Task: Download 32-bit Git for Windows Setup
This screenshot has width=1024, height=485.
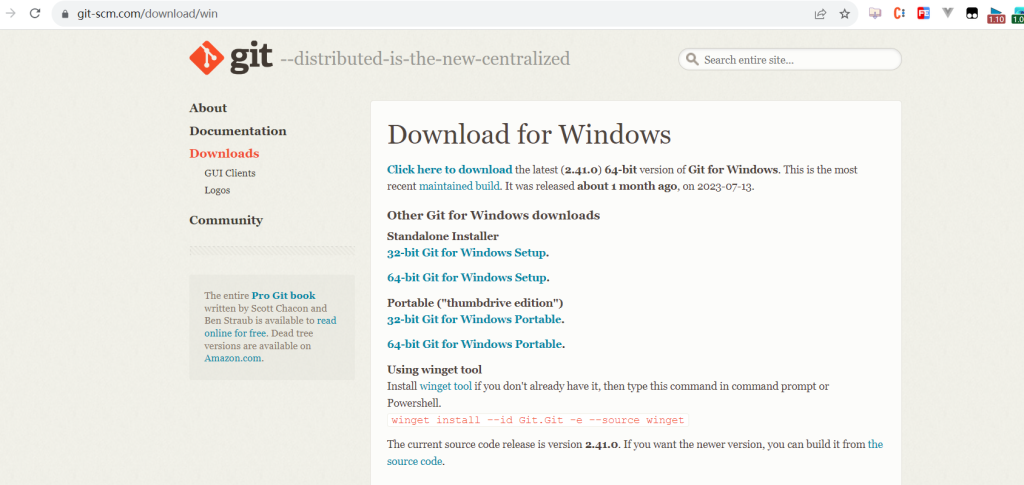Action: pyautogui.click(x=466, y=253)
